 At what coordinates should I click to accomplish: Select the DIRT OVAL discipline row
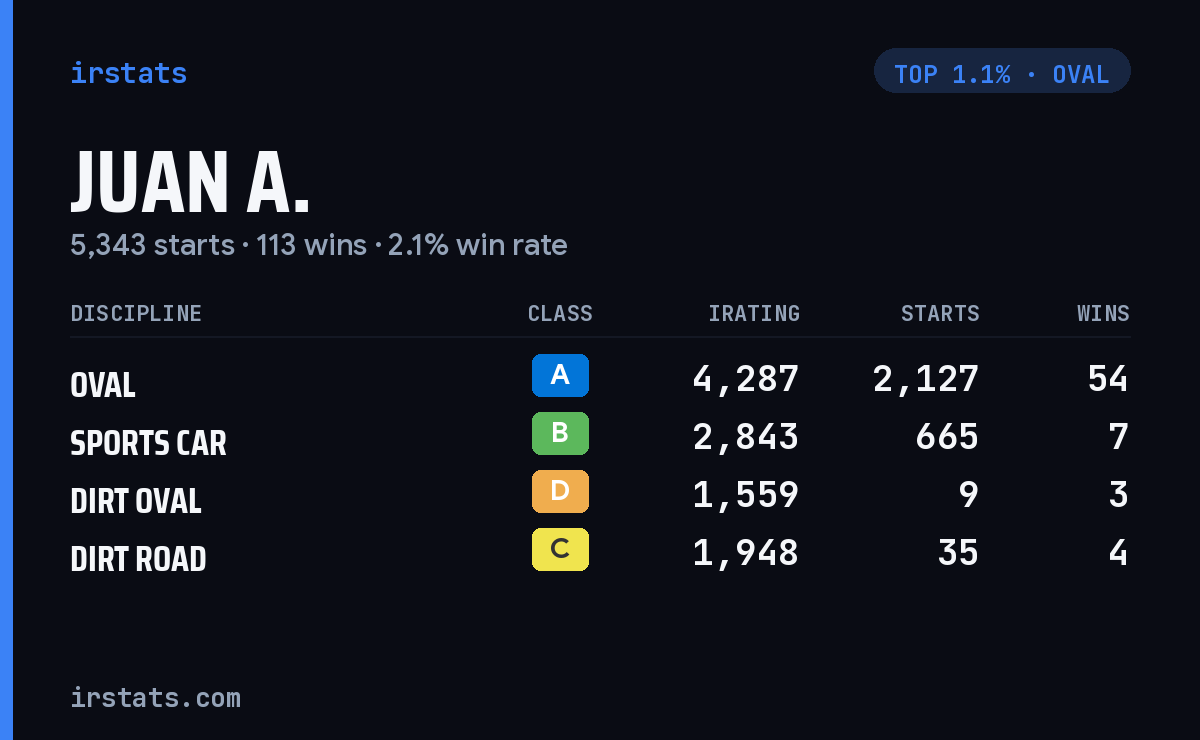click(x=600, y=495)
